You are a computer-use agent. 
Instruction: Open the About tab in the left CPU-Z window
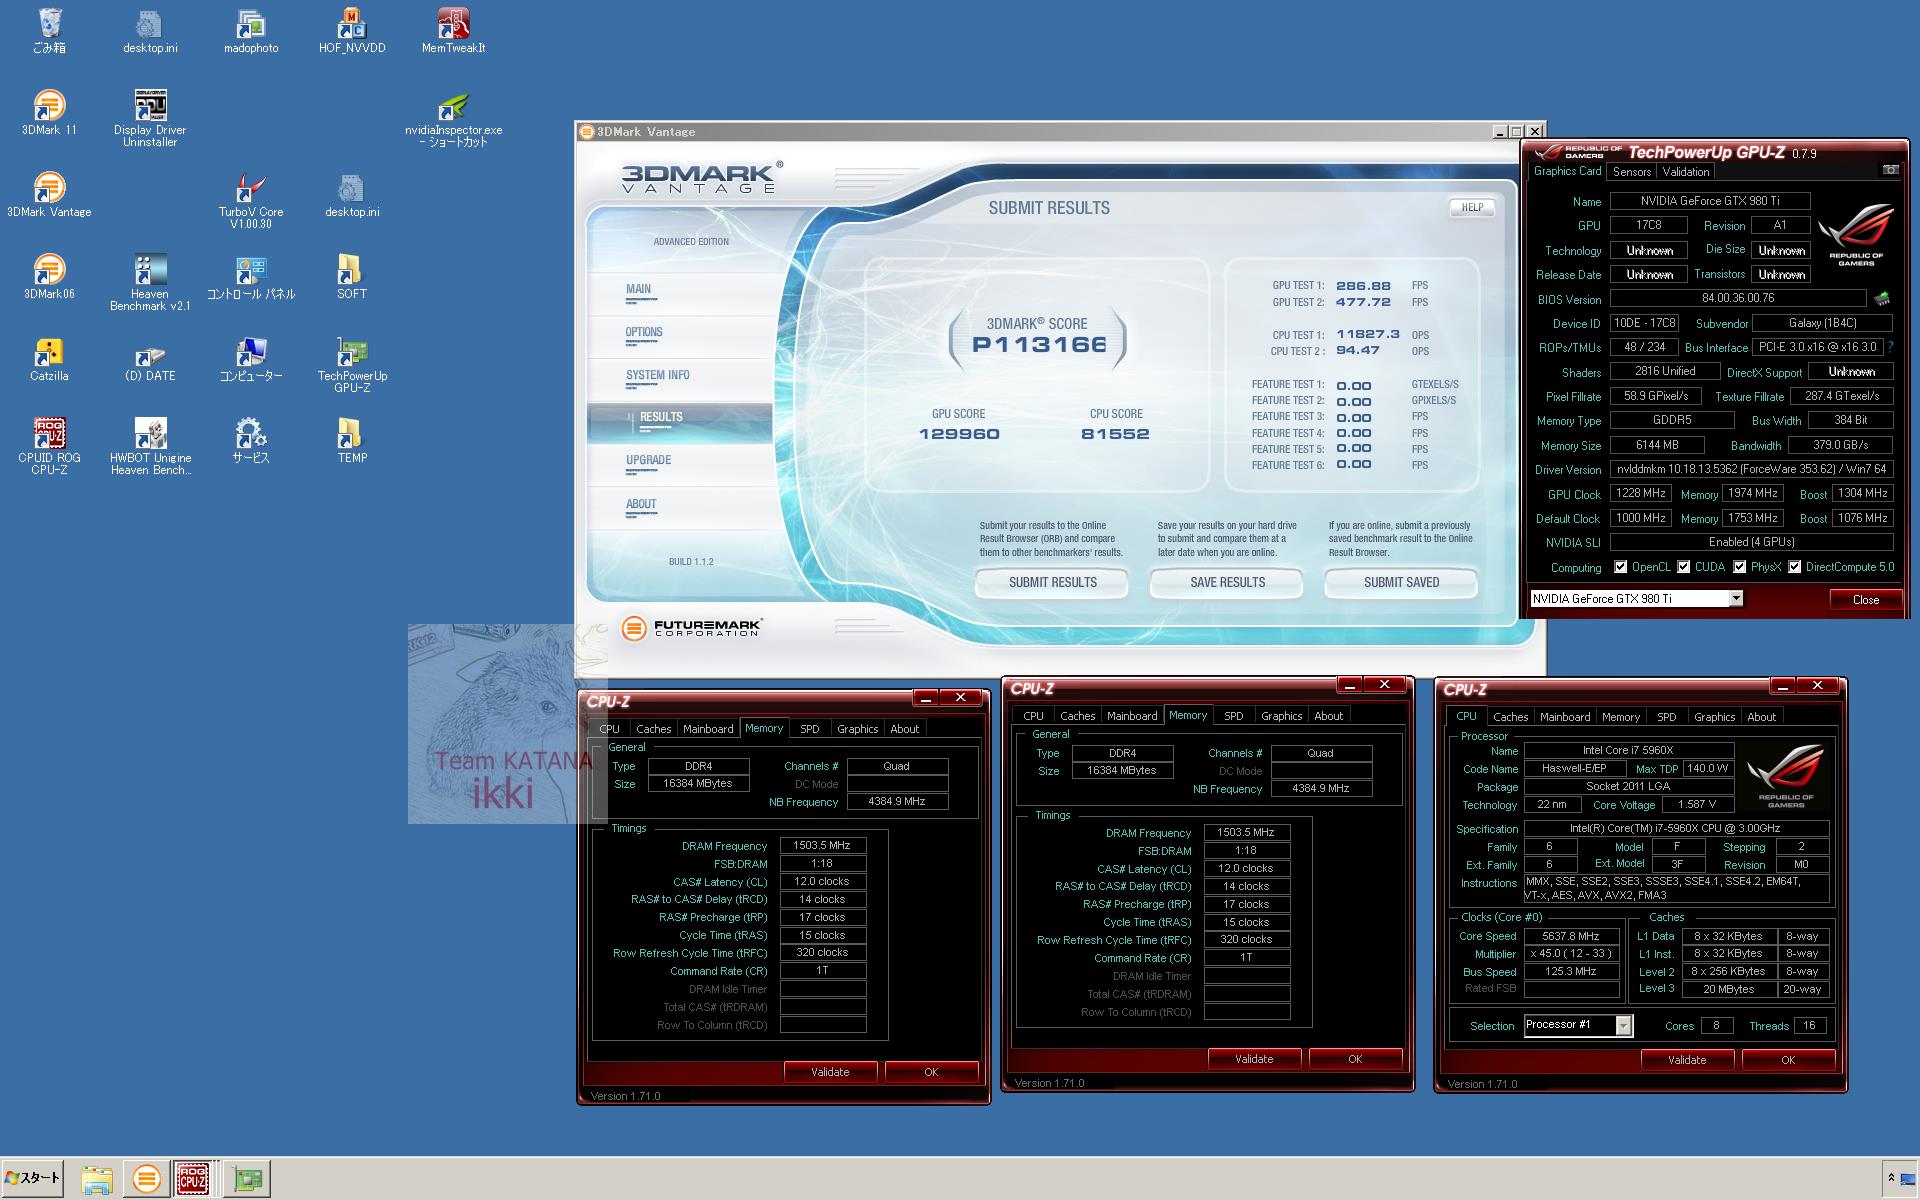[x=905, y=729]
